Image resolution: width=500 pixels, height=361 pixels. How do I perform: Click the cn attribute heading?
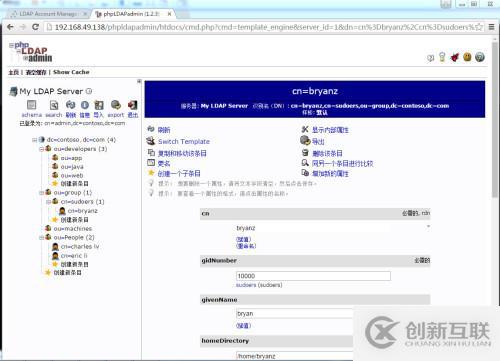tap(205, 213)
